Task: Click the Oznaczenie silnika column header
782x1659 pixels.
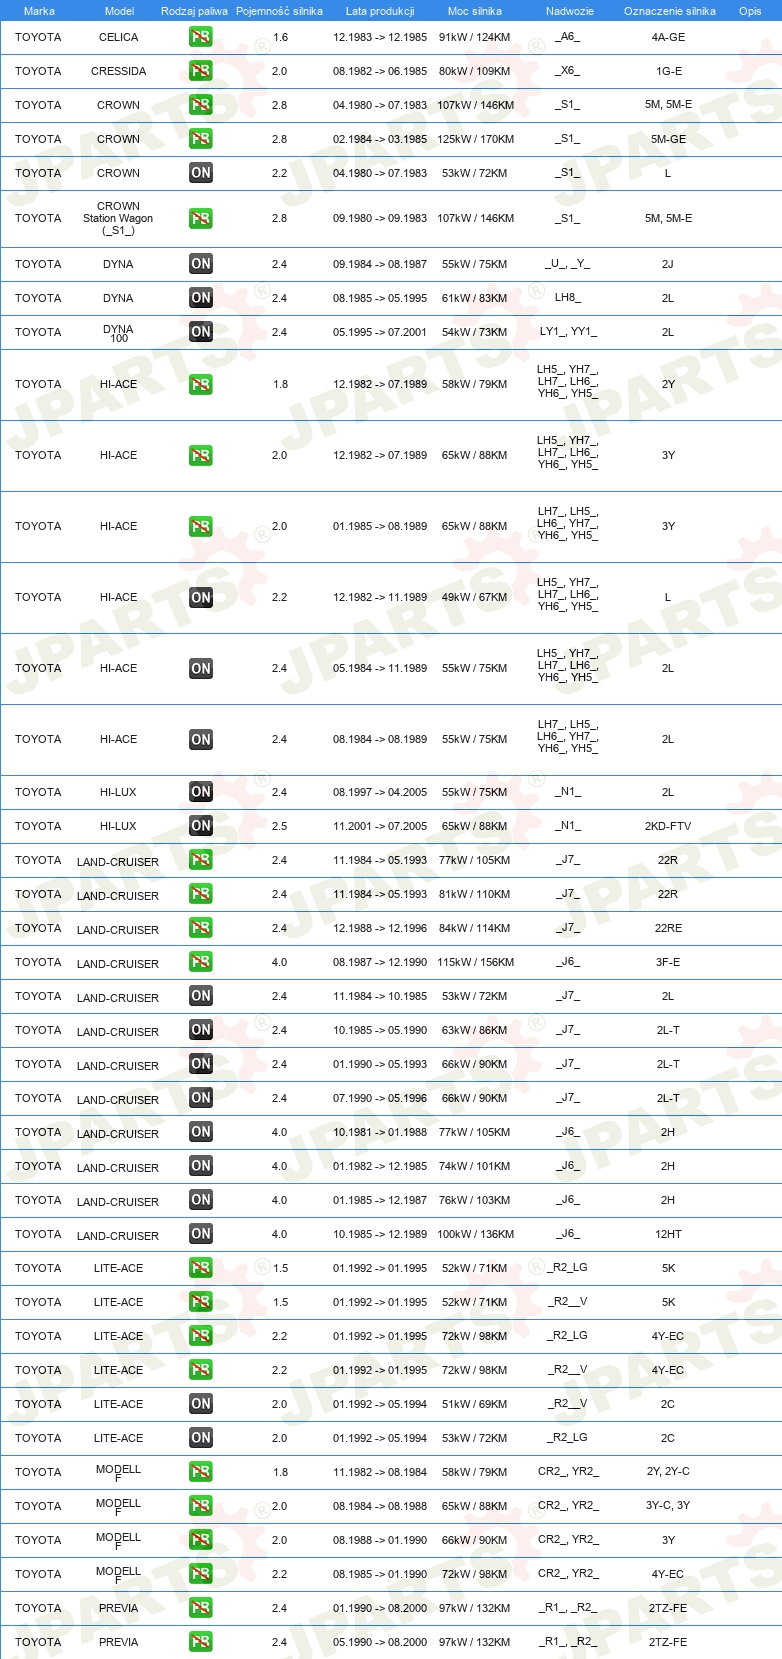Action: click(x=670, y=11)
